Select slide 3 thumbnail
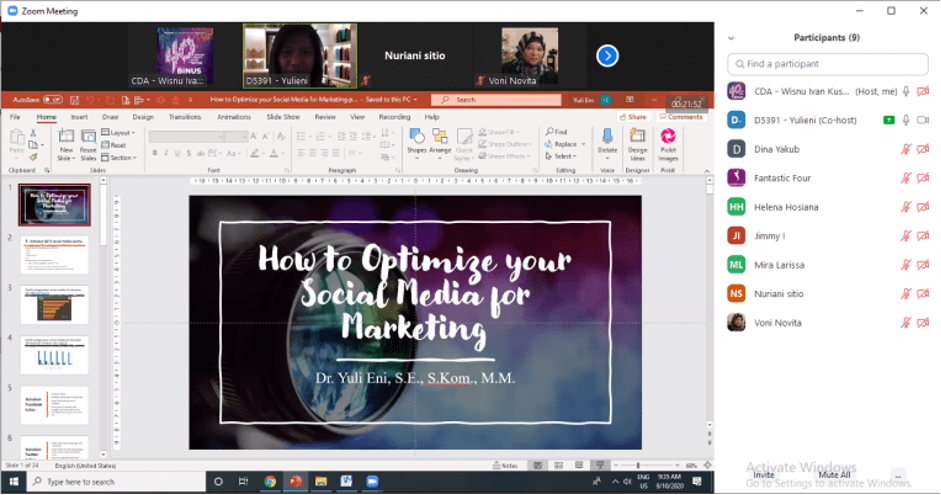Image resolution: width=941 pixels, height=495 pixels. [54, 305]
